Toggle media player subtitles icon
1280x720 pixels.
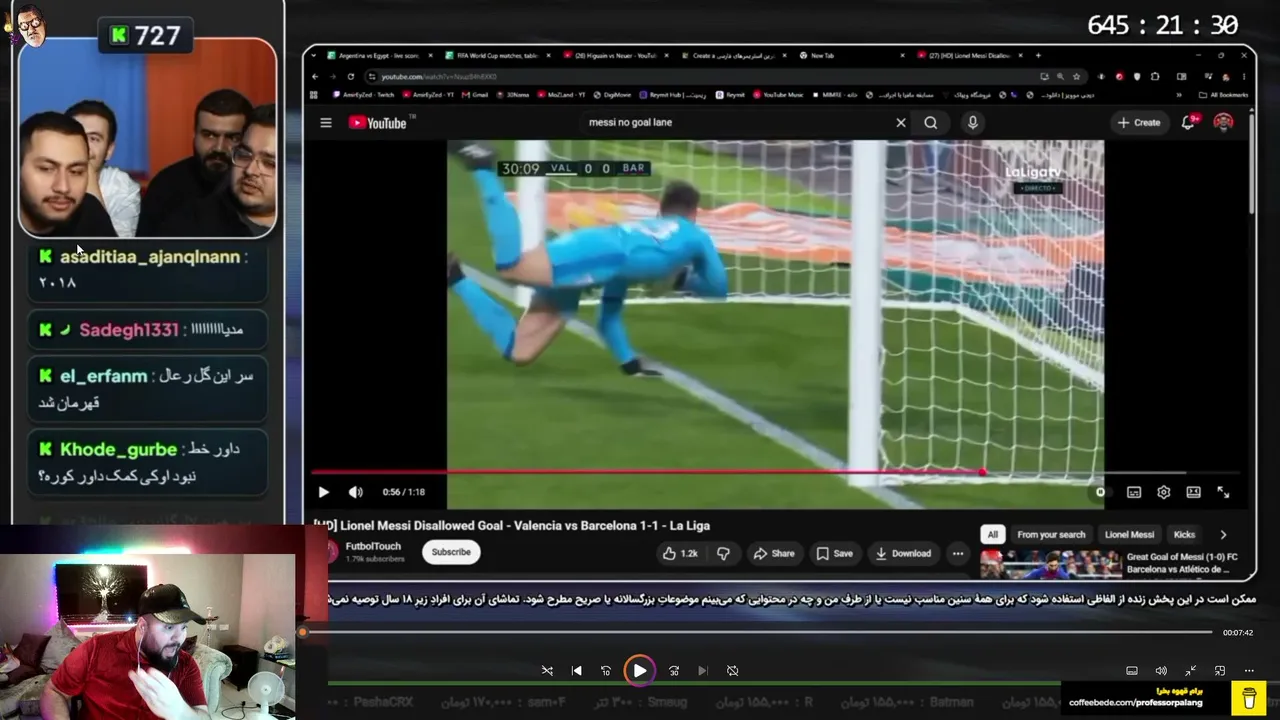1132,671
